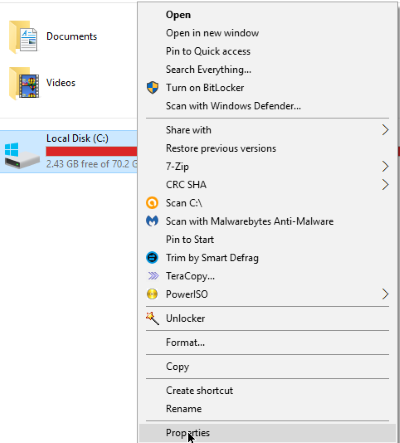Click the Unlocker wand icon
Screen dimensions: 400x443
[152, 318]
